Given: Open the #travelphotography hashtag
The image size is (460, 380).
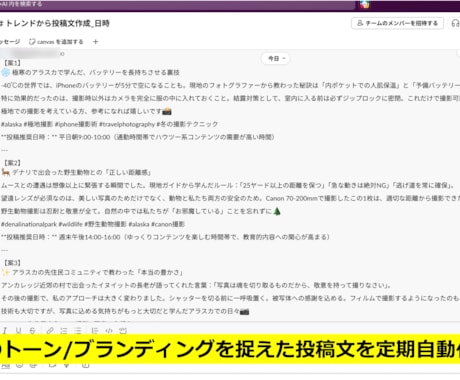Looking at the screenshot, I should (x=127, y=124).
